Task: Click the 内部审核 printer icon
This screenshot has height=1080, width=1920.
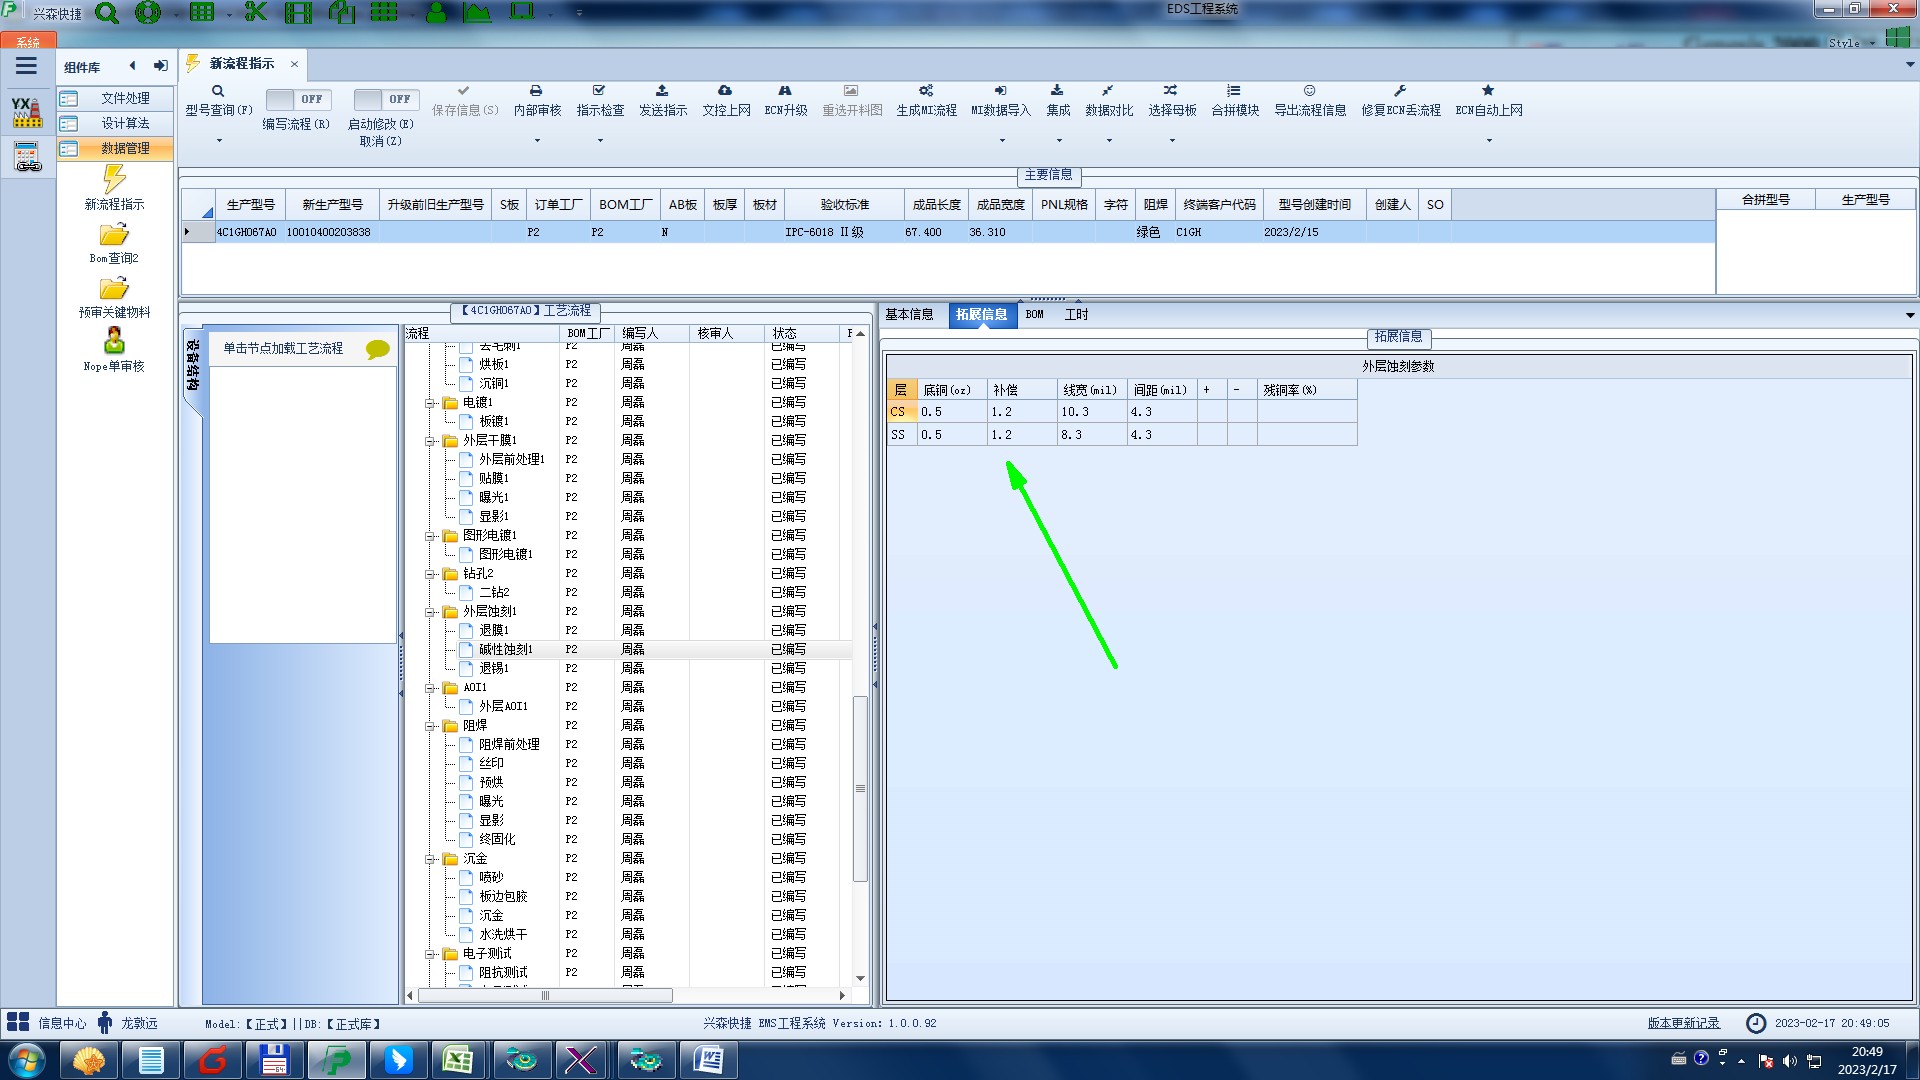Action: pos(536,91)
